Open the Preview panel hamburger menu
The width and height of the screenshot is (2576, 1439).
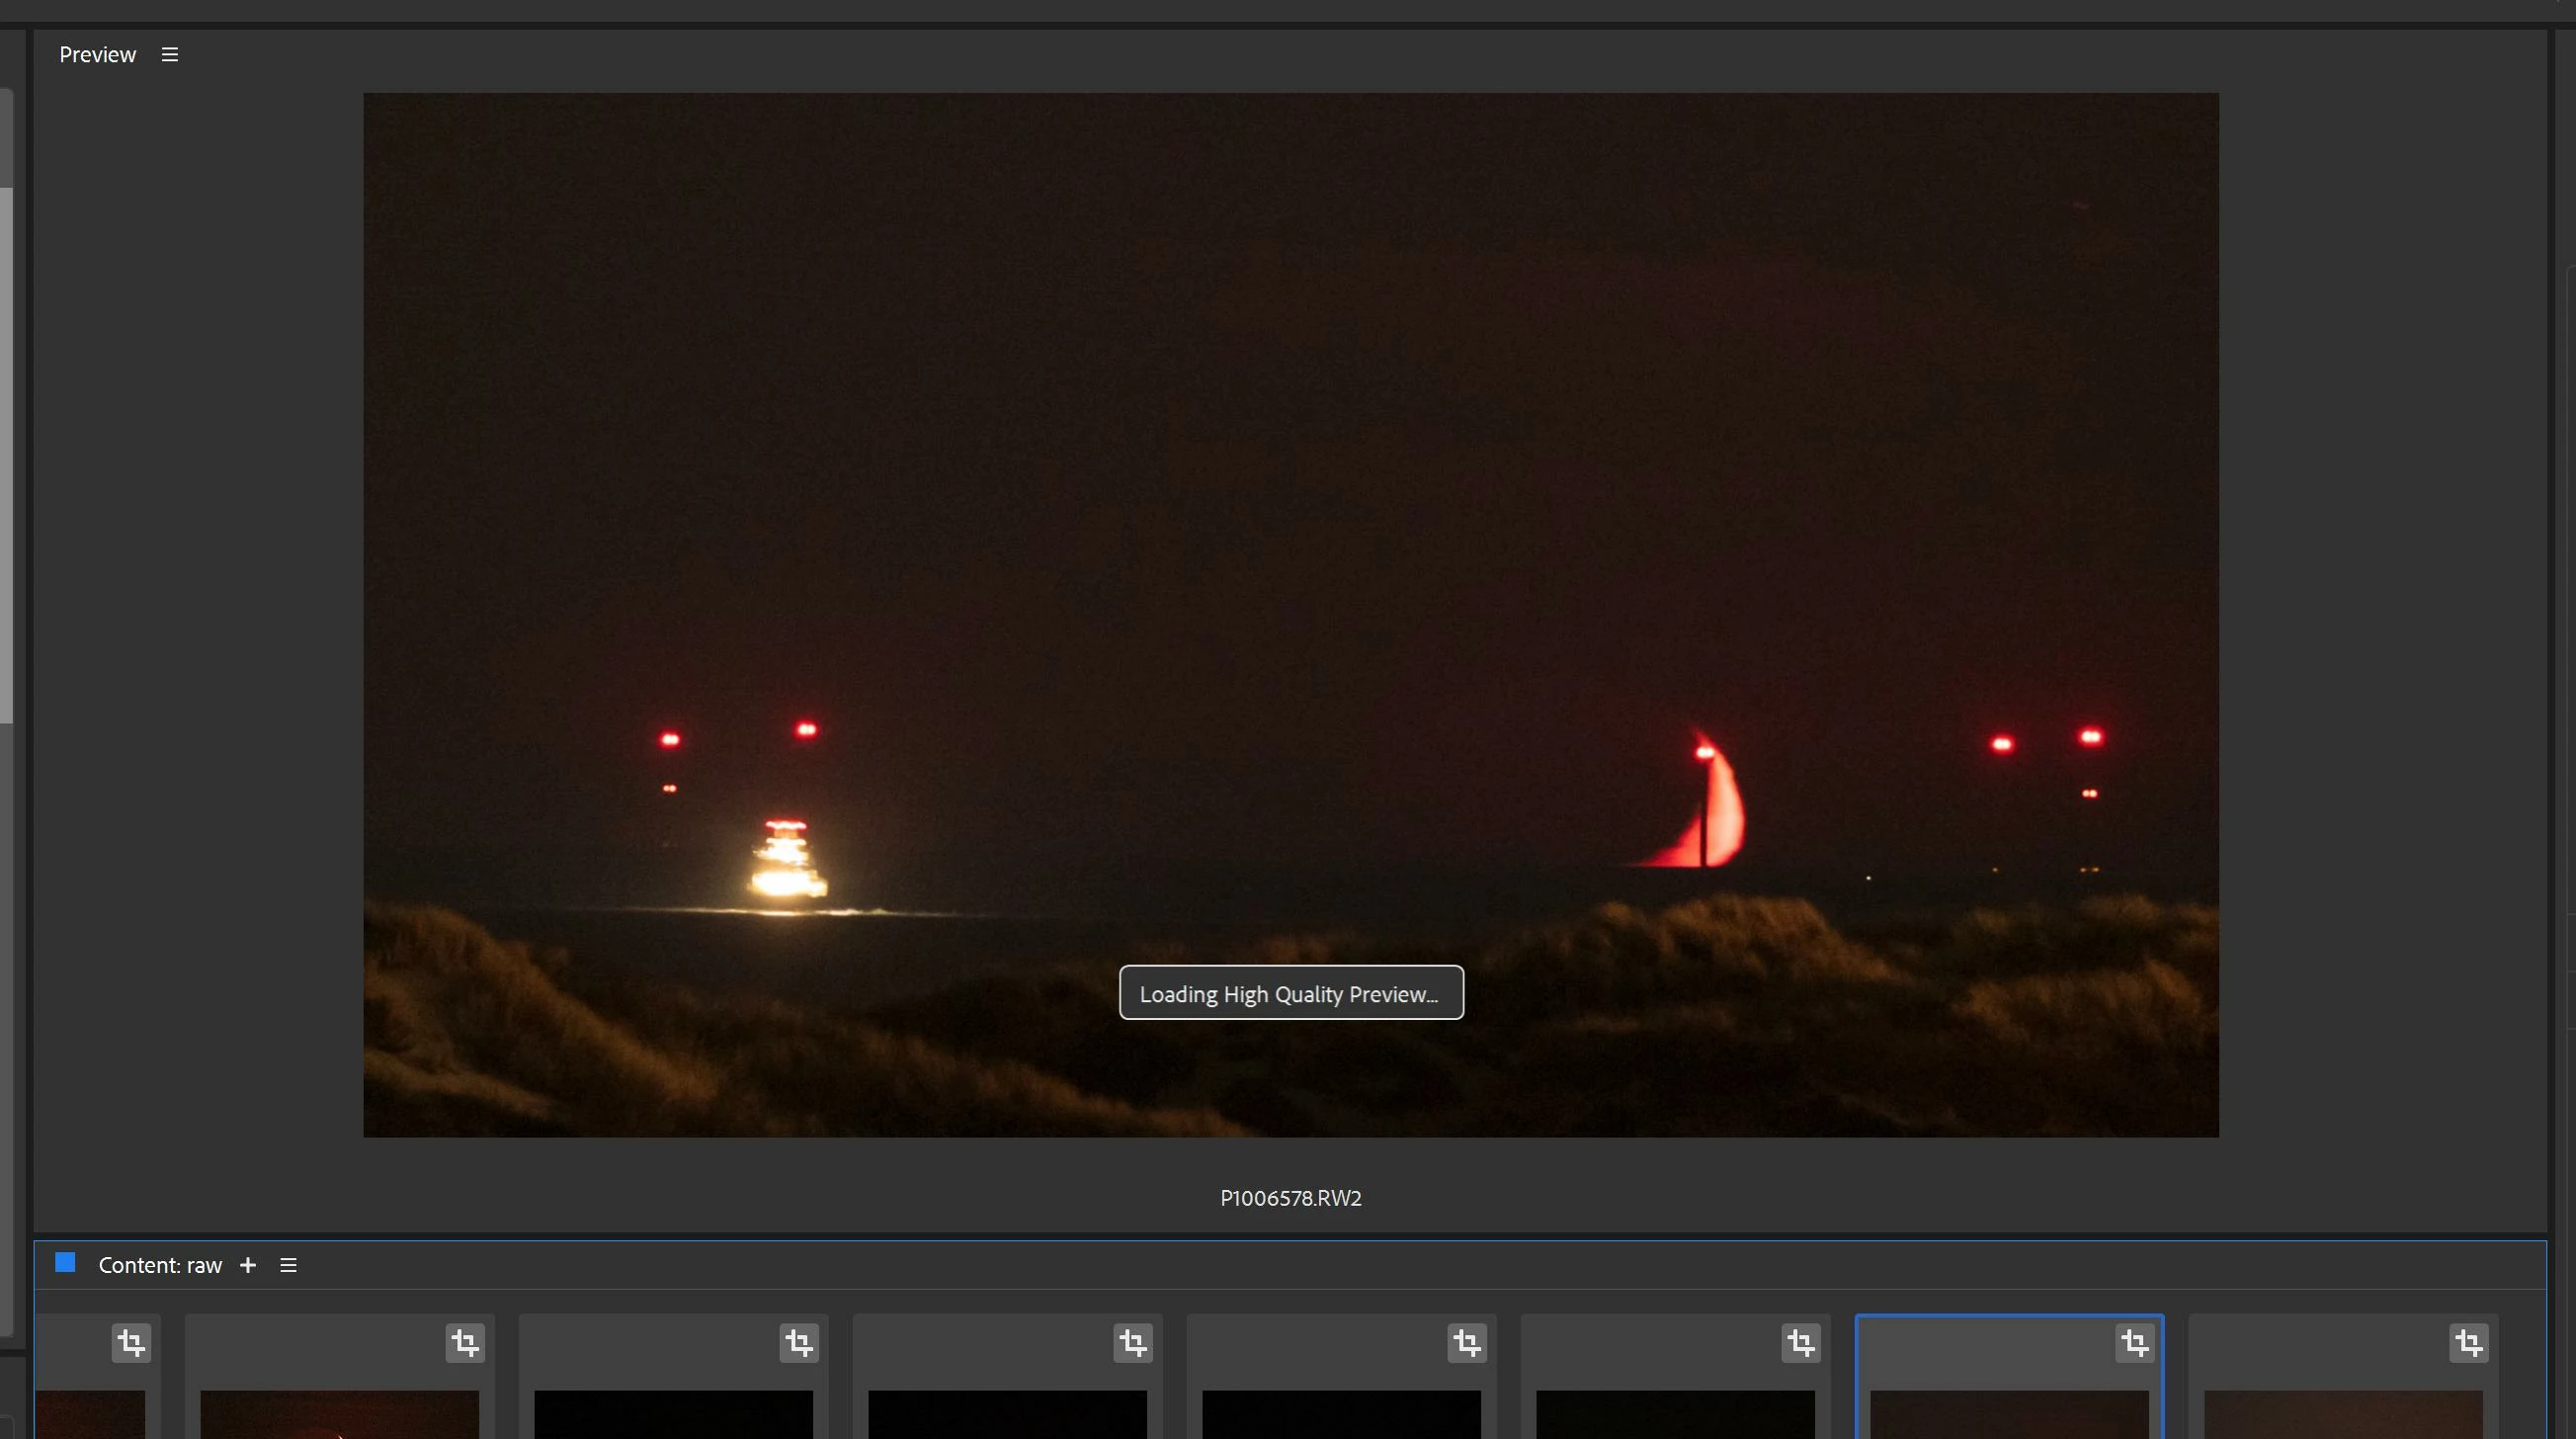tap(170, 55)
